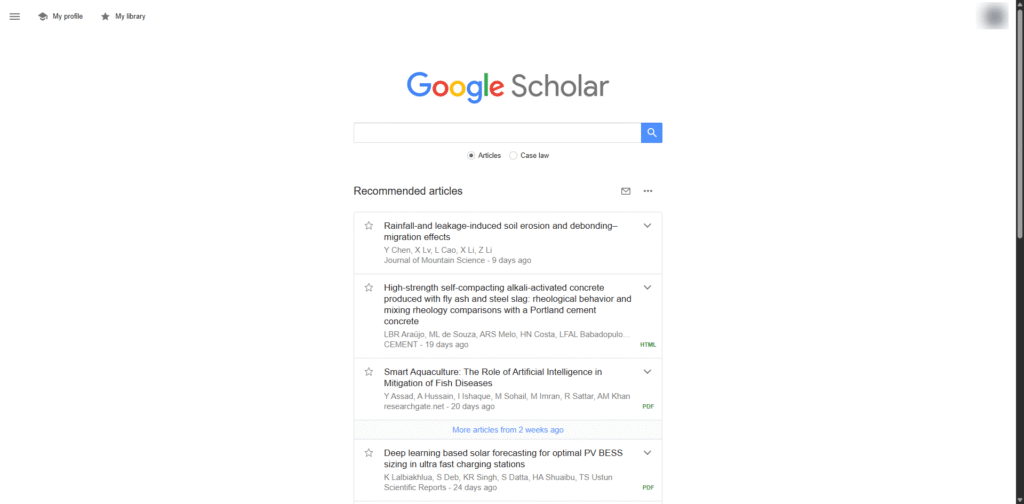This screenshot has height=504, width=1024.
Task: Go to My profile
Action: [x=60, y=16]
